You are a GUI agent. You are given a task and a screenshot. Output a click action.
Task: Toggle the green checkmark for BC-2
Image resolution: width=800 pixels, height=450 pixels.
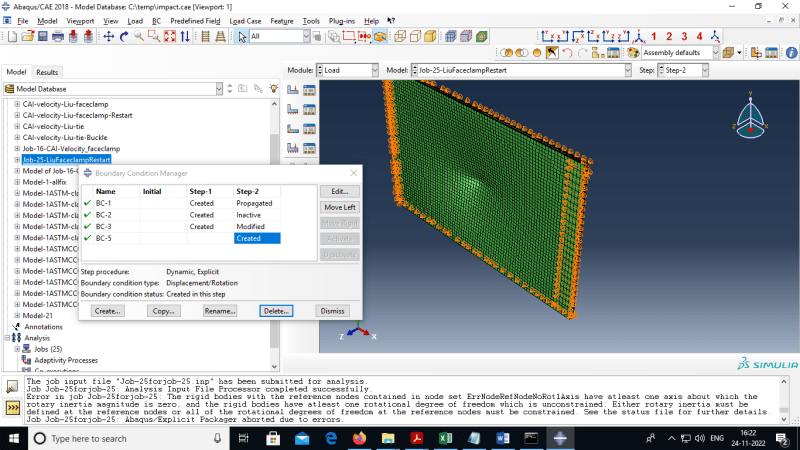tap(88, 215)
